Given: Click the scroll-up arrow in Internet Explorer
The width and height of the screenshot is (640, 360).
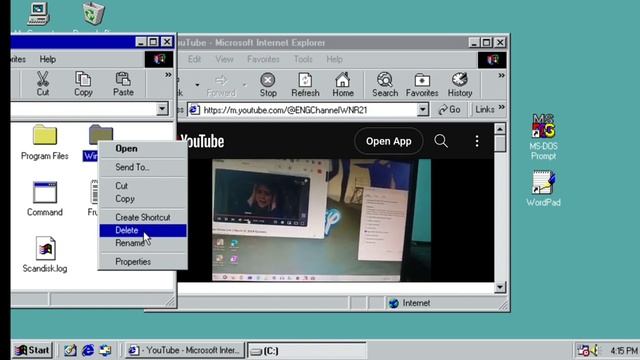Looking at the screenshot, I should point(500,129).
